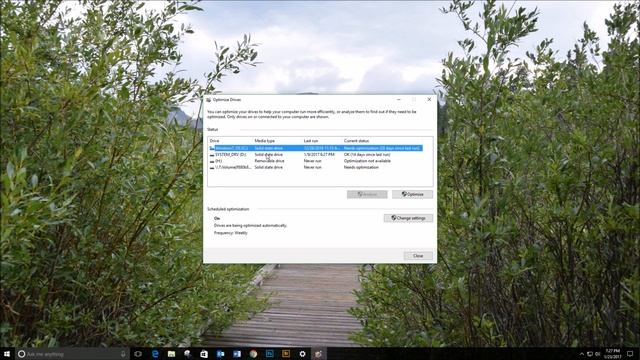The height and width of the screenshot is (360, 640).
Task: Click the Analyze button
Action: 367,194
